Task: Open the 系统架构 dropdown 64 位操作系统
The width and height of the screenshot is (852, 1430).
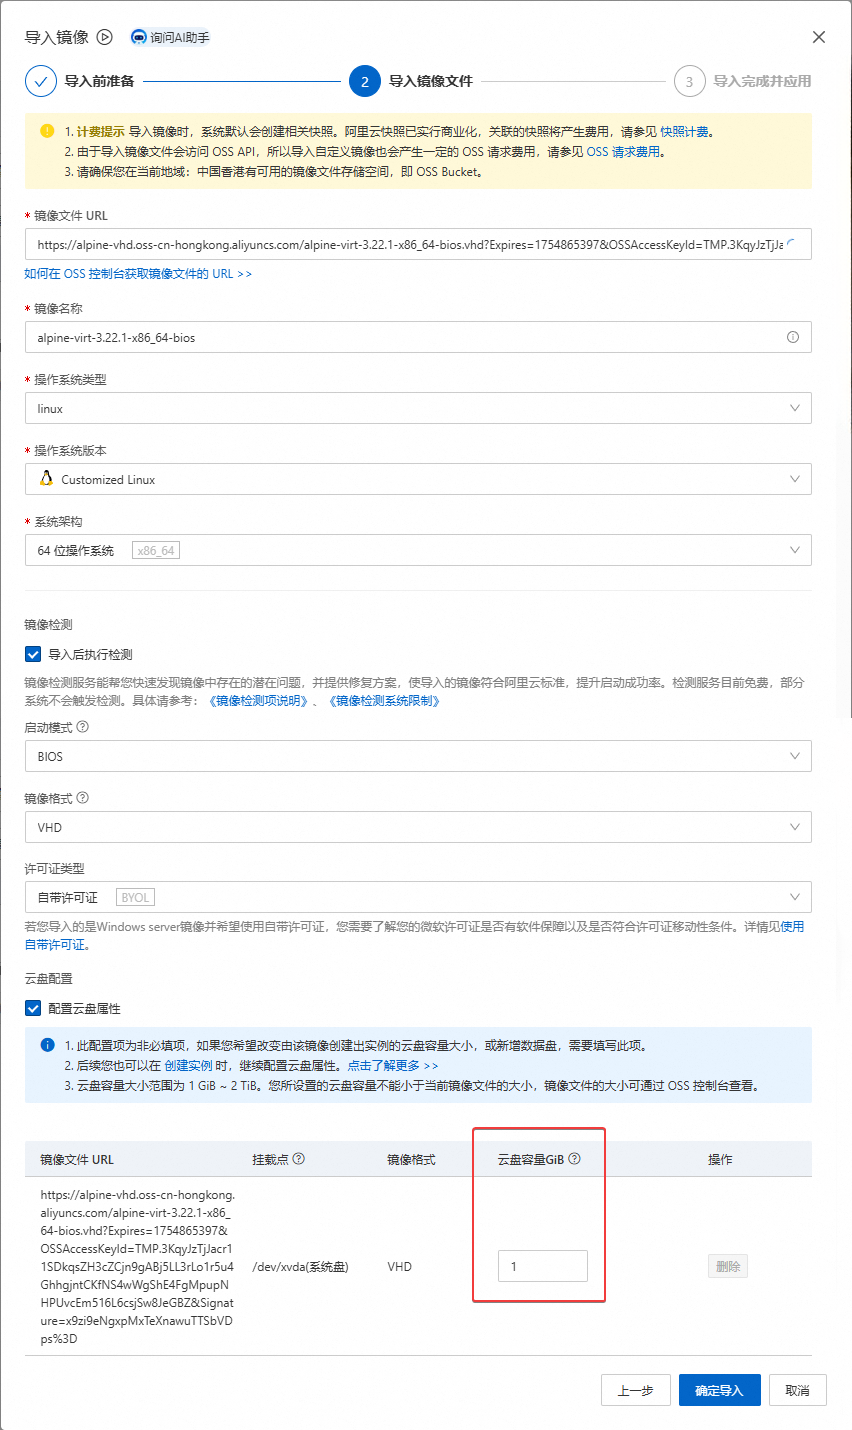Action: tap(418, 550)
